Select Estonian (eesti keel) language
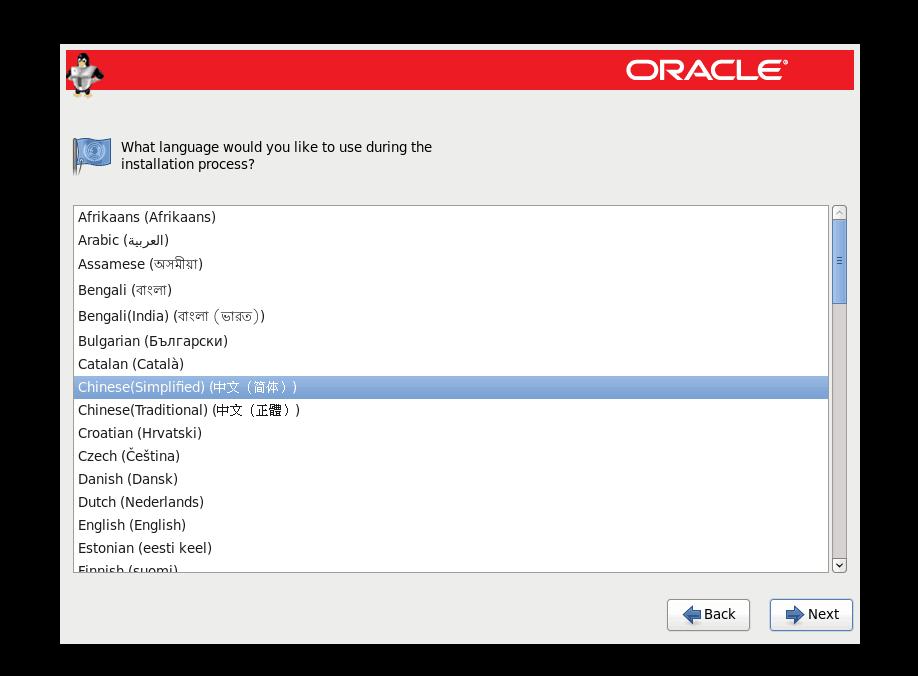The image size is (918, 676). click(145, 548)
